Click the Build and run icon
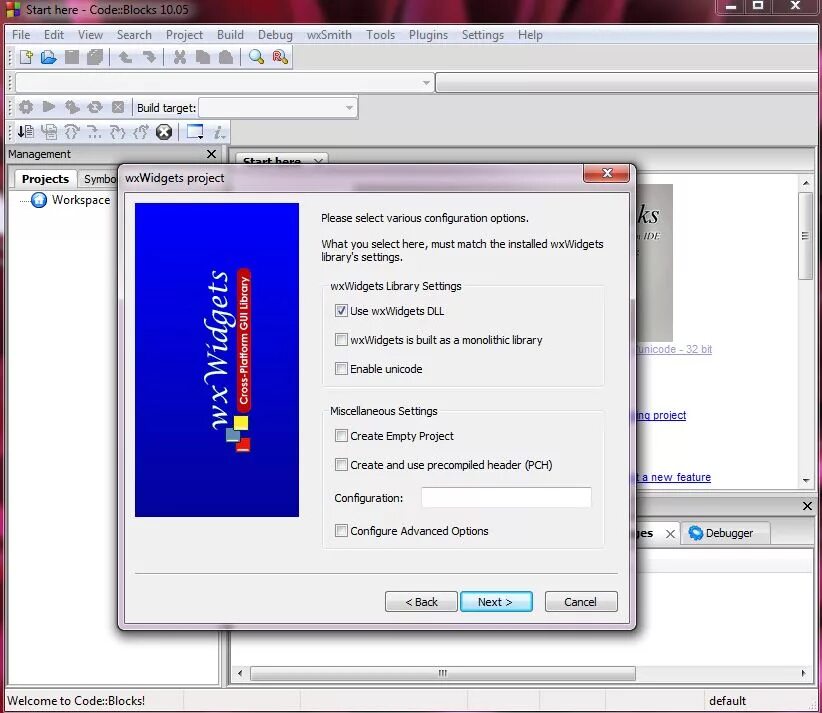 pos(72,107)
